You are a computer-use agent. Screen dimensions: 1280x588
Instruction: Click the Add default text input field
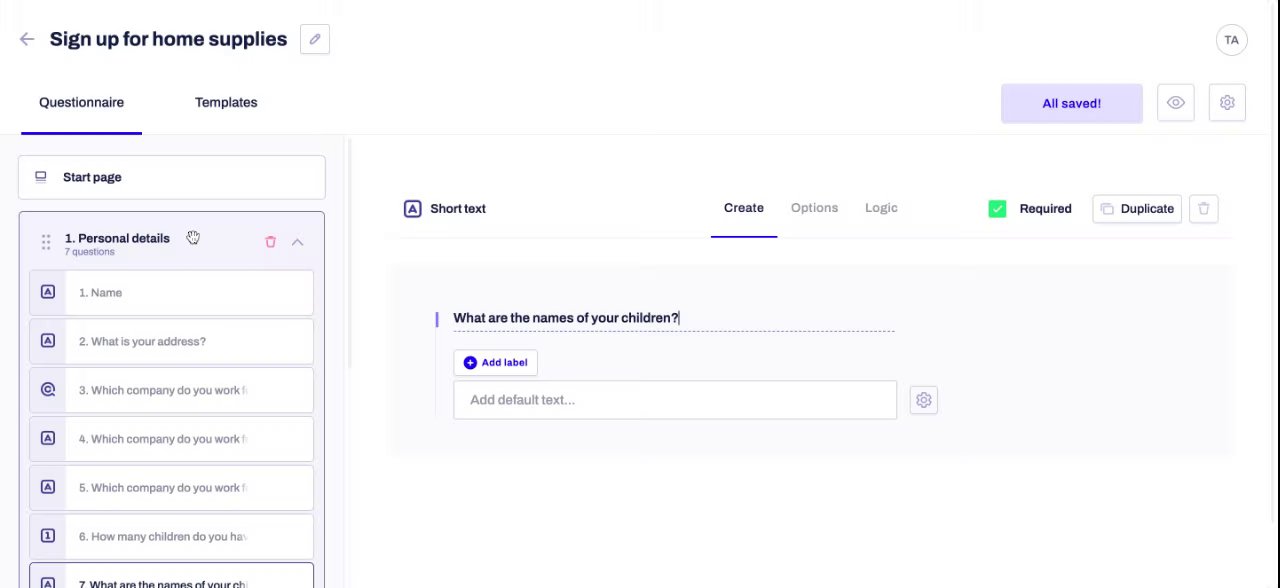pos(675,400)
